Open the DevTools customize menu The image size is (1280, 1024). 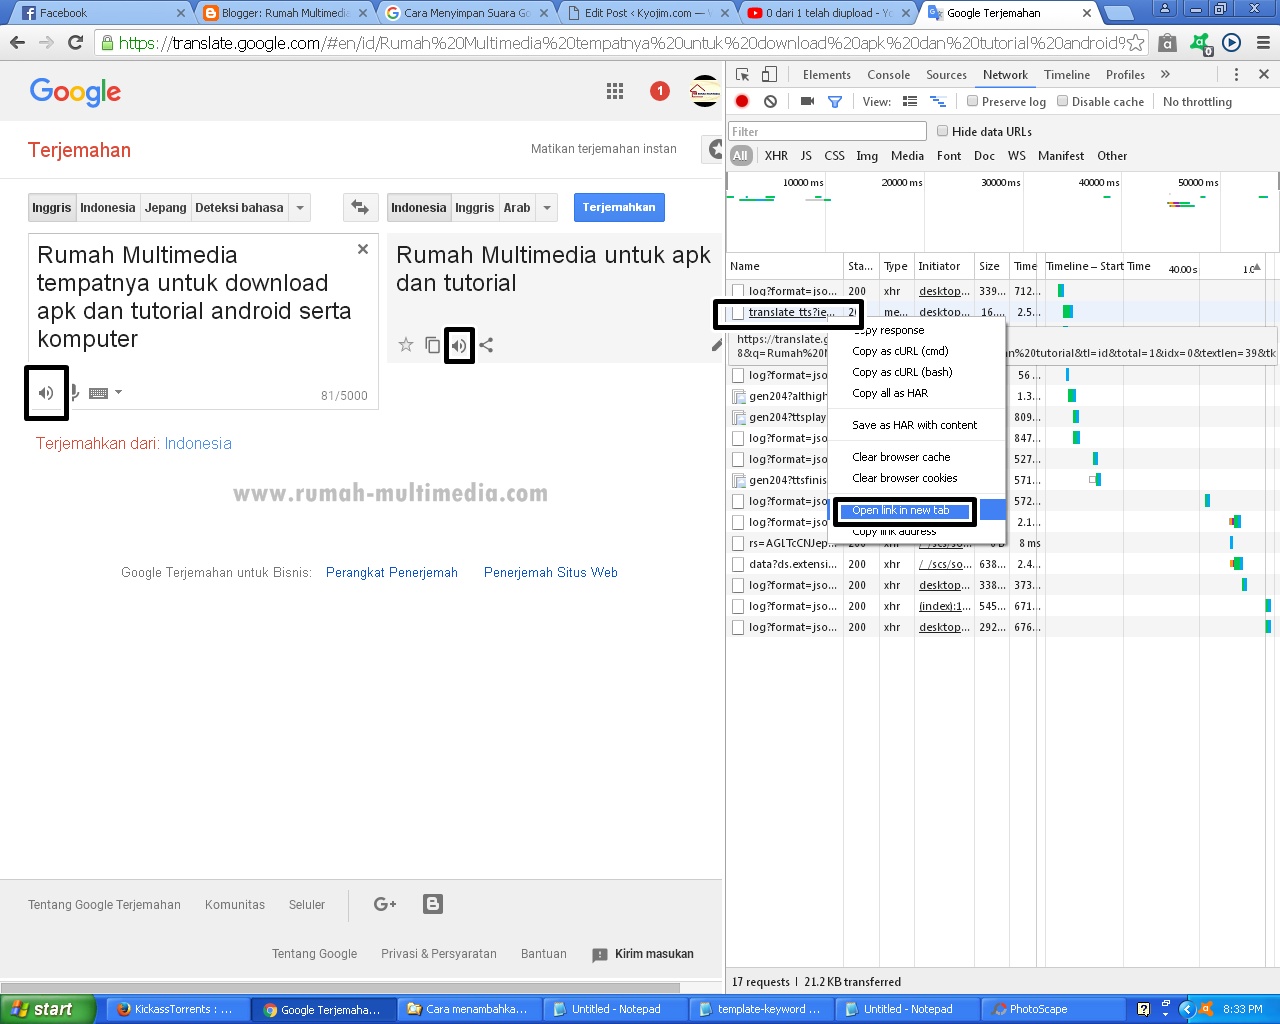1236,75
